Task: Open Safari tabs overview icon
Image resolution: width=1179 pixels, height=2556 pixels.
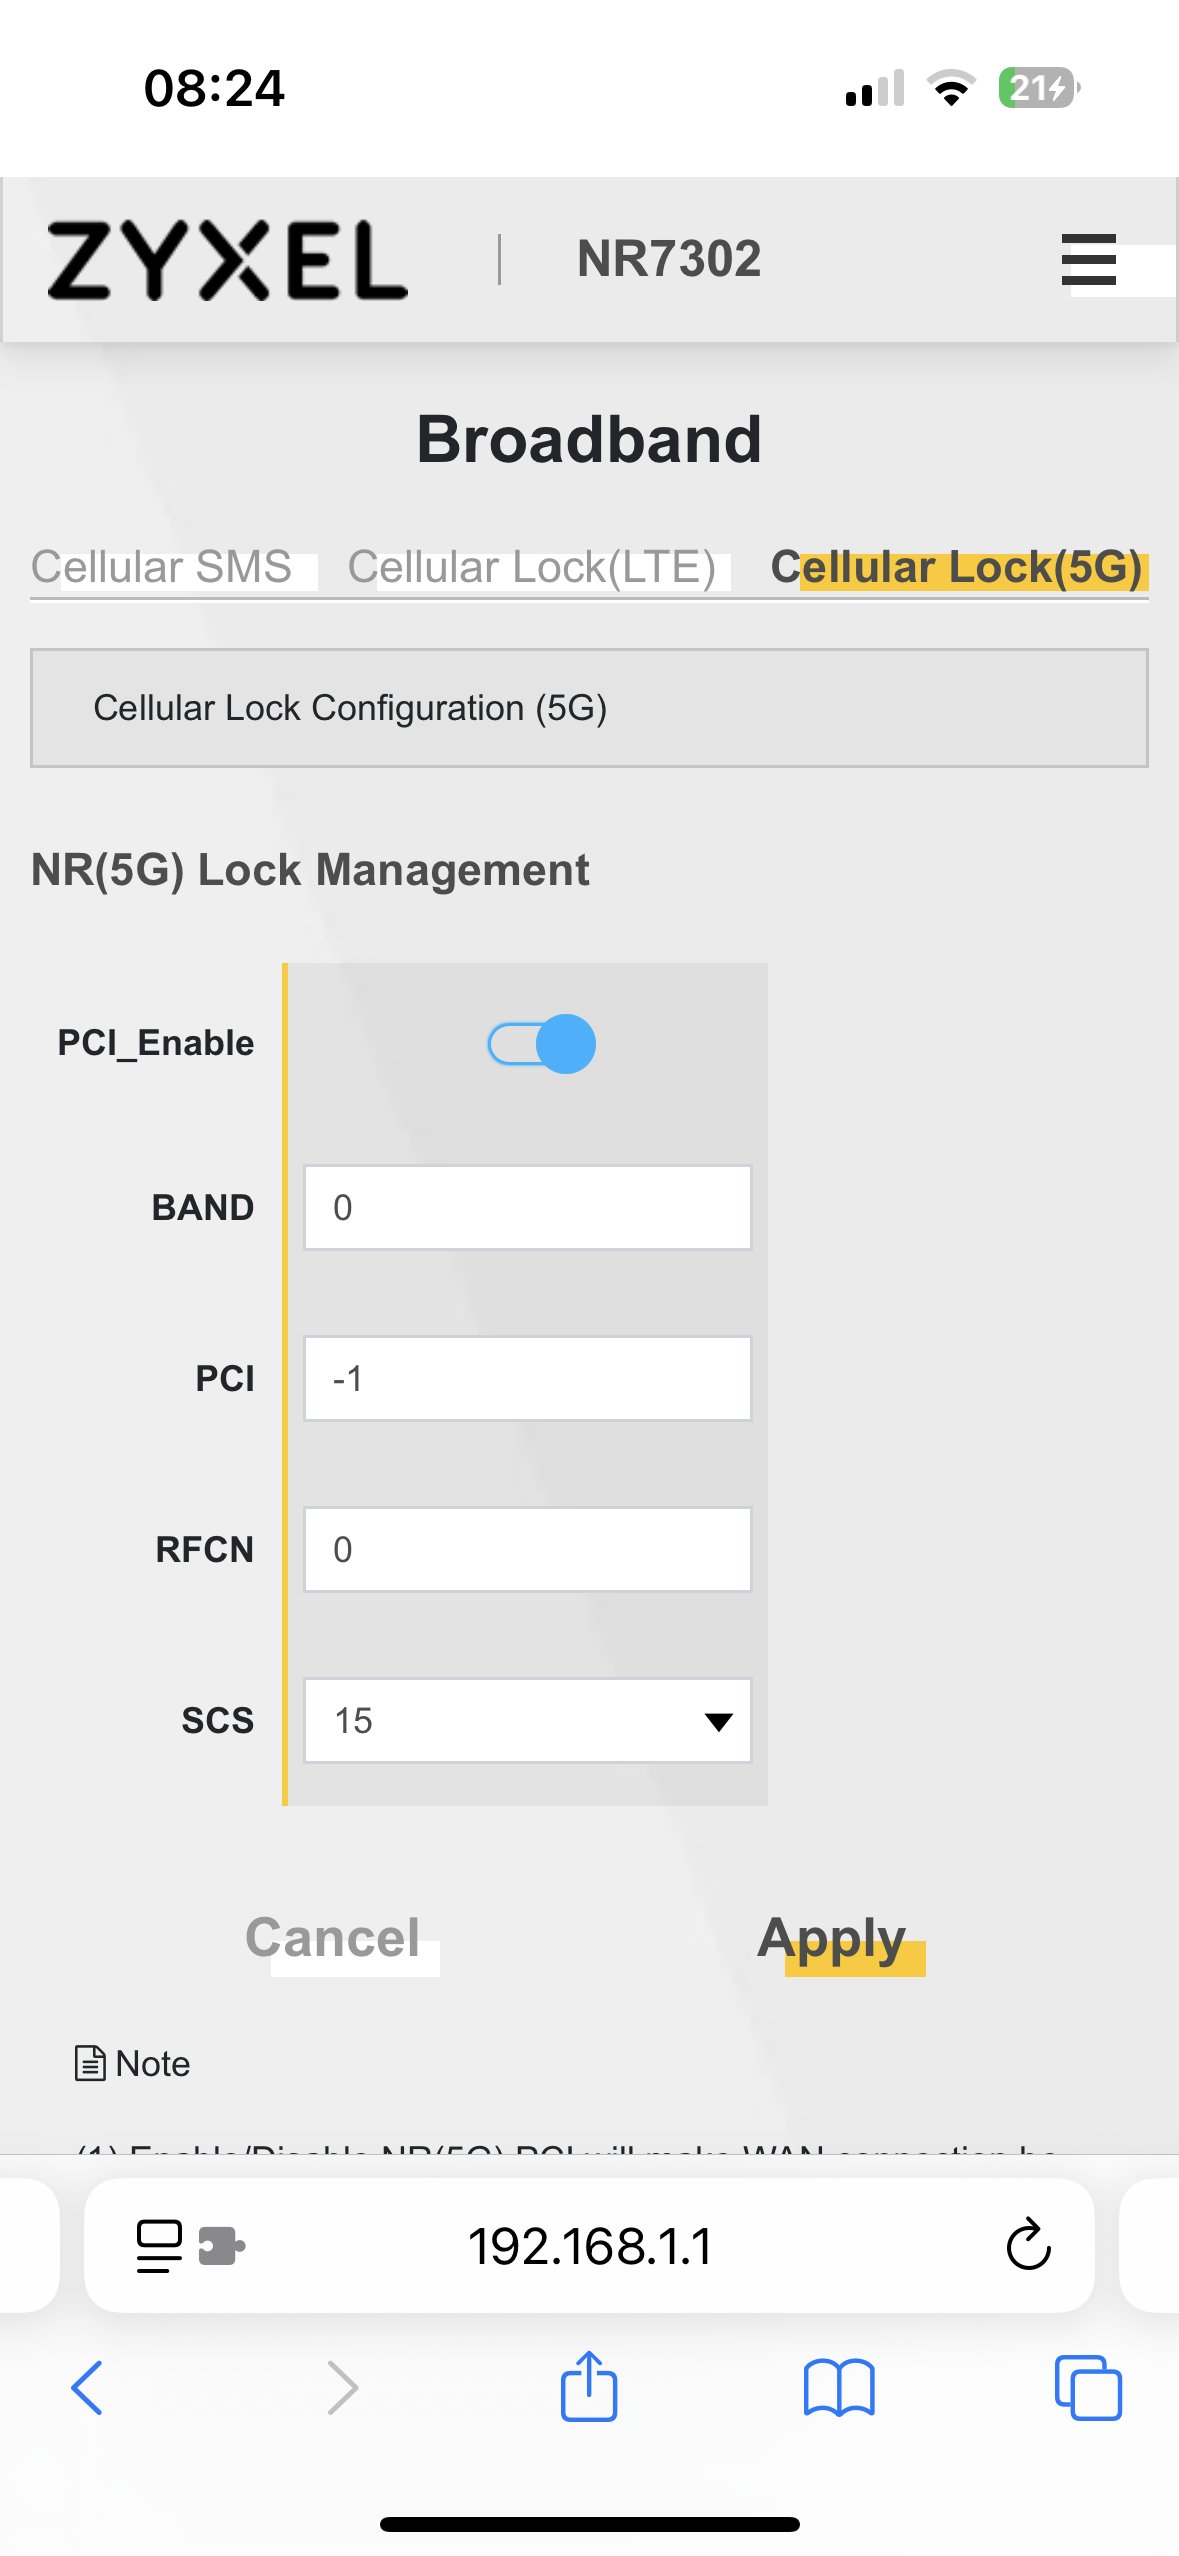Action: pyautogui.click(x=1088, y=2388)
